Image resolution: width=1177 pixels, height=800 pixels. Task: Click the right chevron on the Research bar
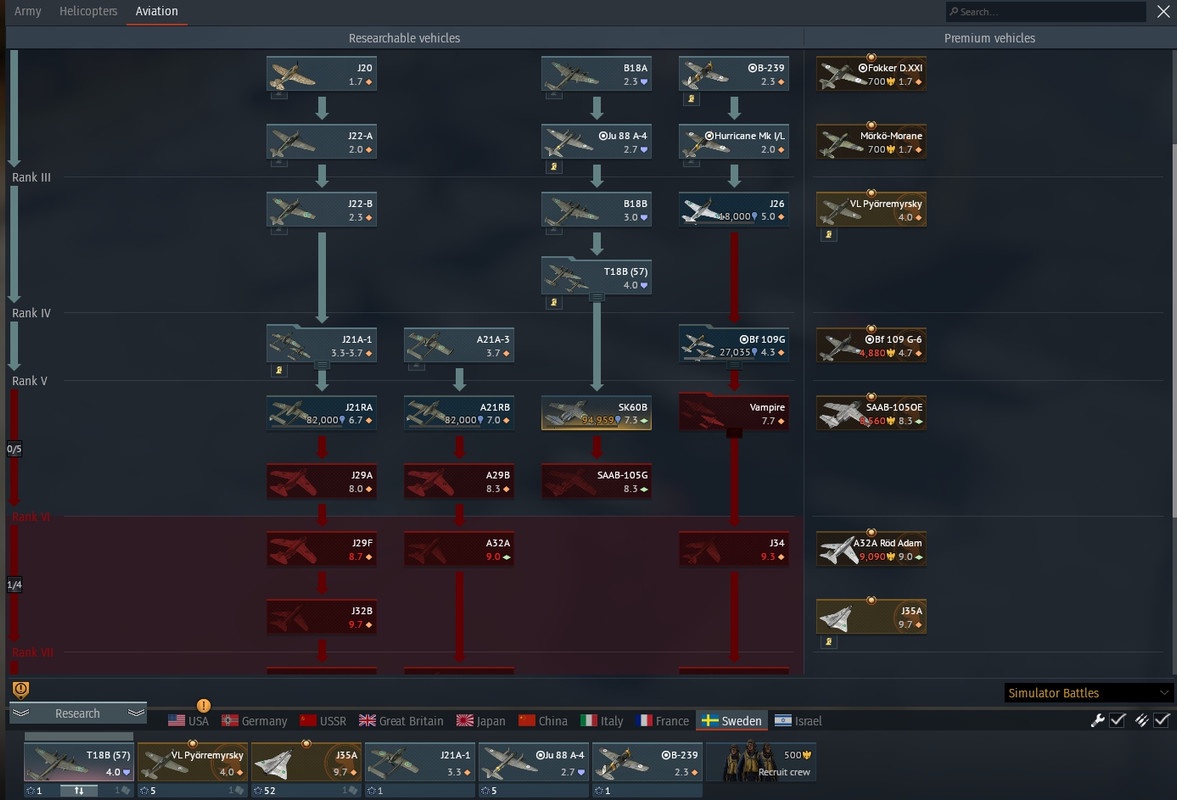[x=136, y=713]
